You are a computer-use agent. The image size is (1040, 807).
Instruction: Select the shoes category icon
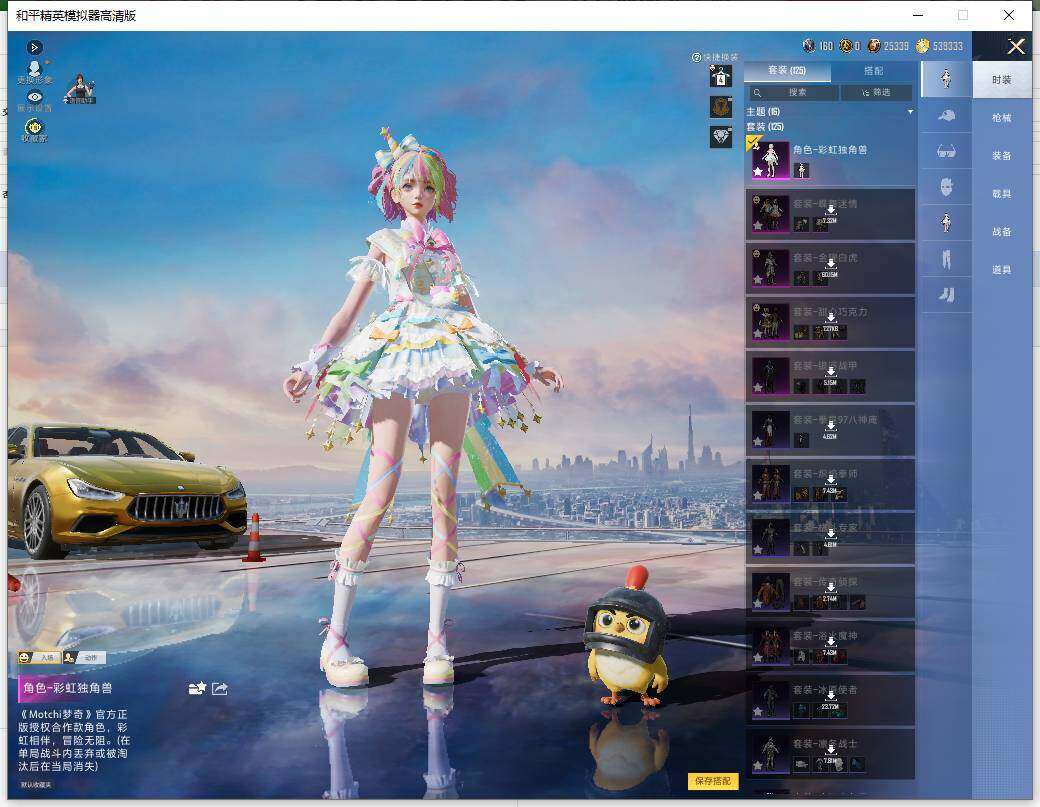pos(946,294)
